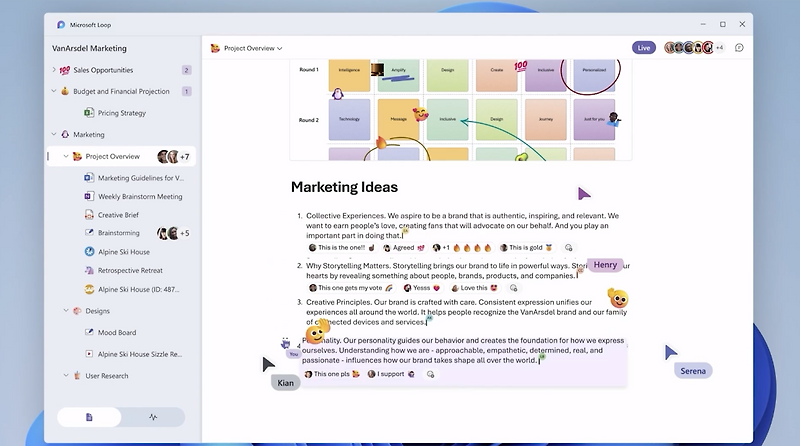Open the Retrospective Retreat page

(130, 270)
